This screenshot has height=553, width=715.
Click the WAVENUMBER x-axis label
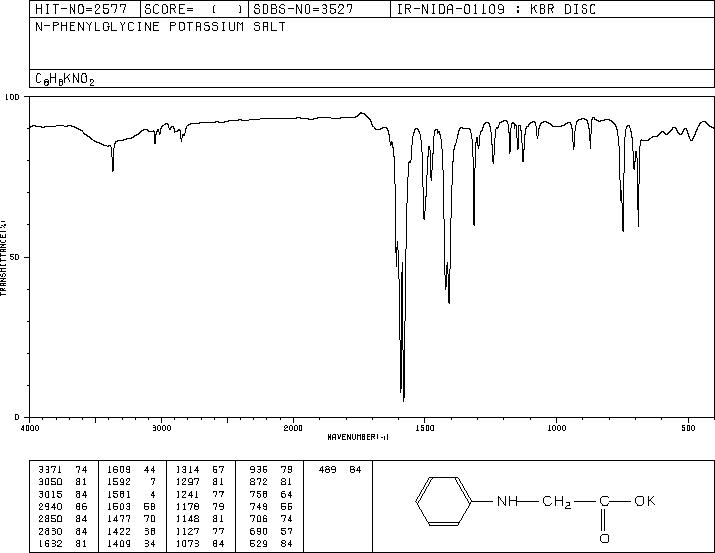(358, 437)
